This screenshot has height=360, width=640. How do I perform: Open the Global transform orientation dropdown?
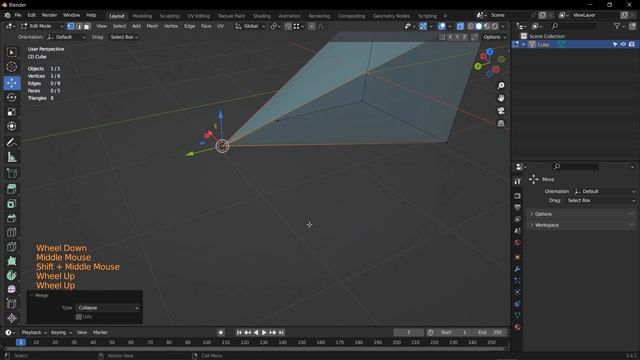click(250, 26)
